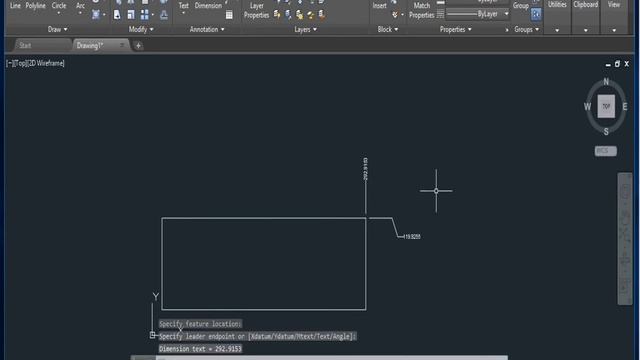Click the hatch icon in the Draw panel

pos(96,15)
